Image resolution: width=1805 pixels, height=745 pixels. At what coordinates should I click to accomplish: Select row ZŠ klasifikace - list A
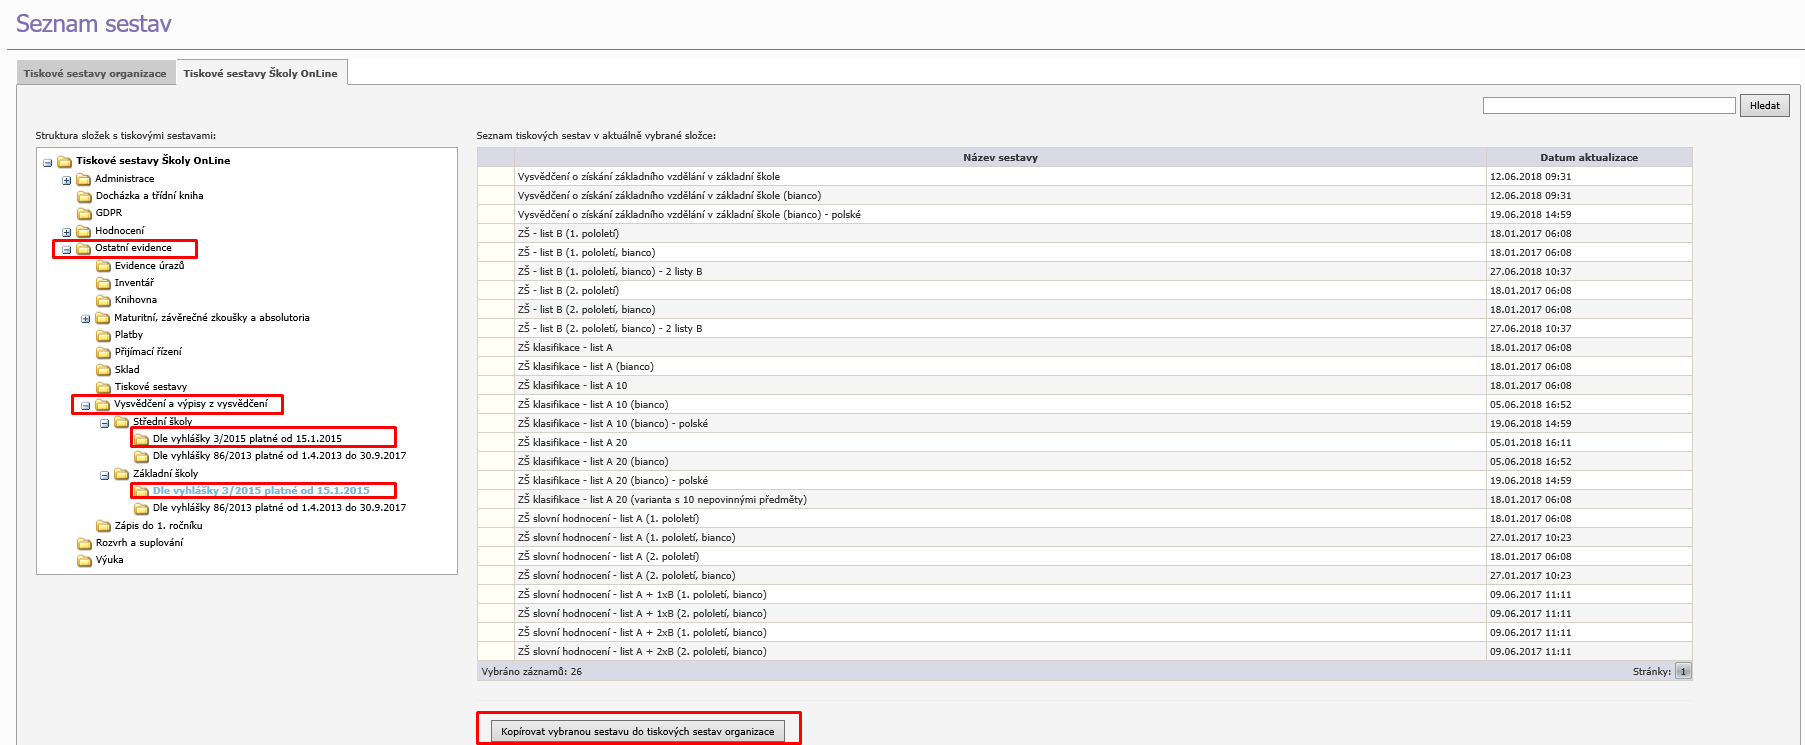click(x=1085, y=347)
